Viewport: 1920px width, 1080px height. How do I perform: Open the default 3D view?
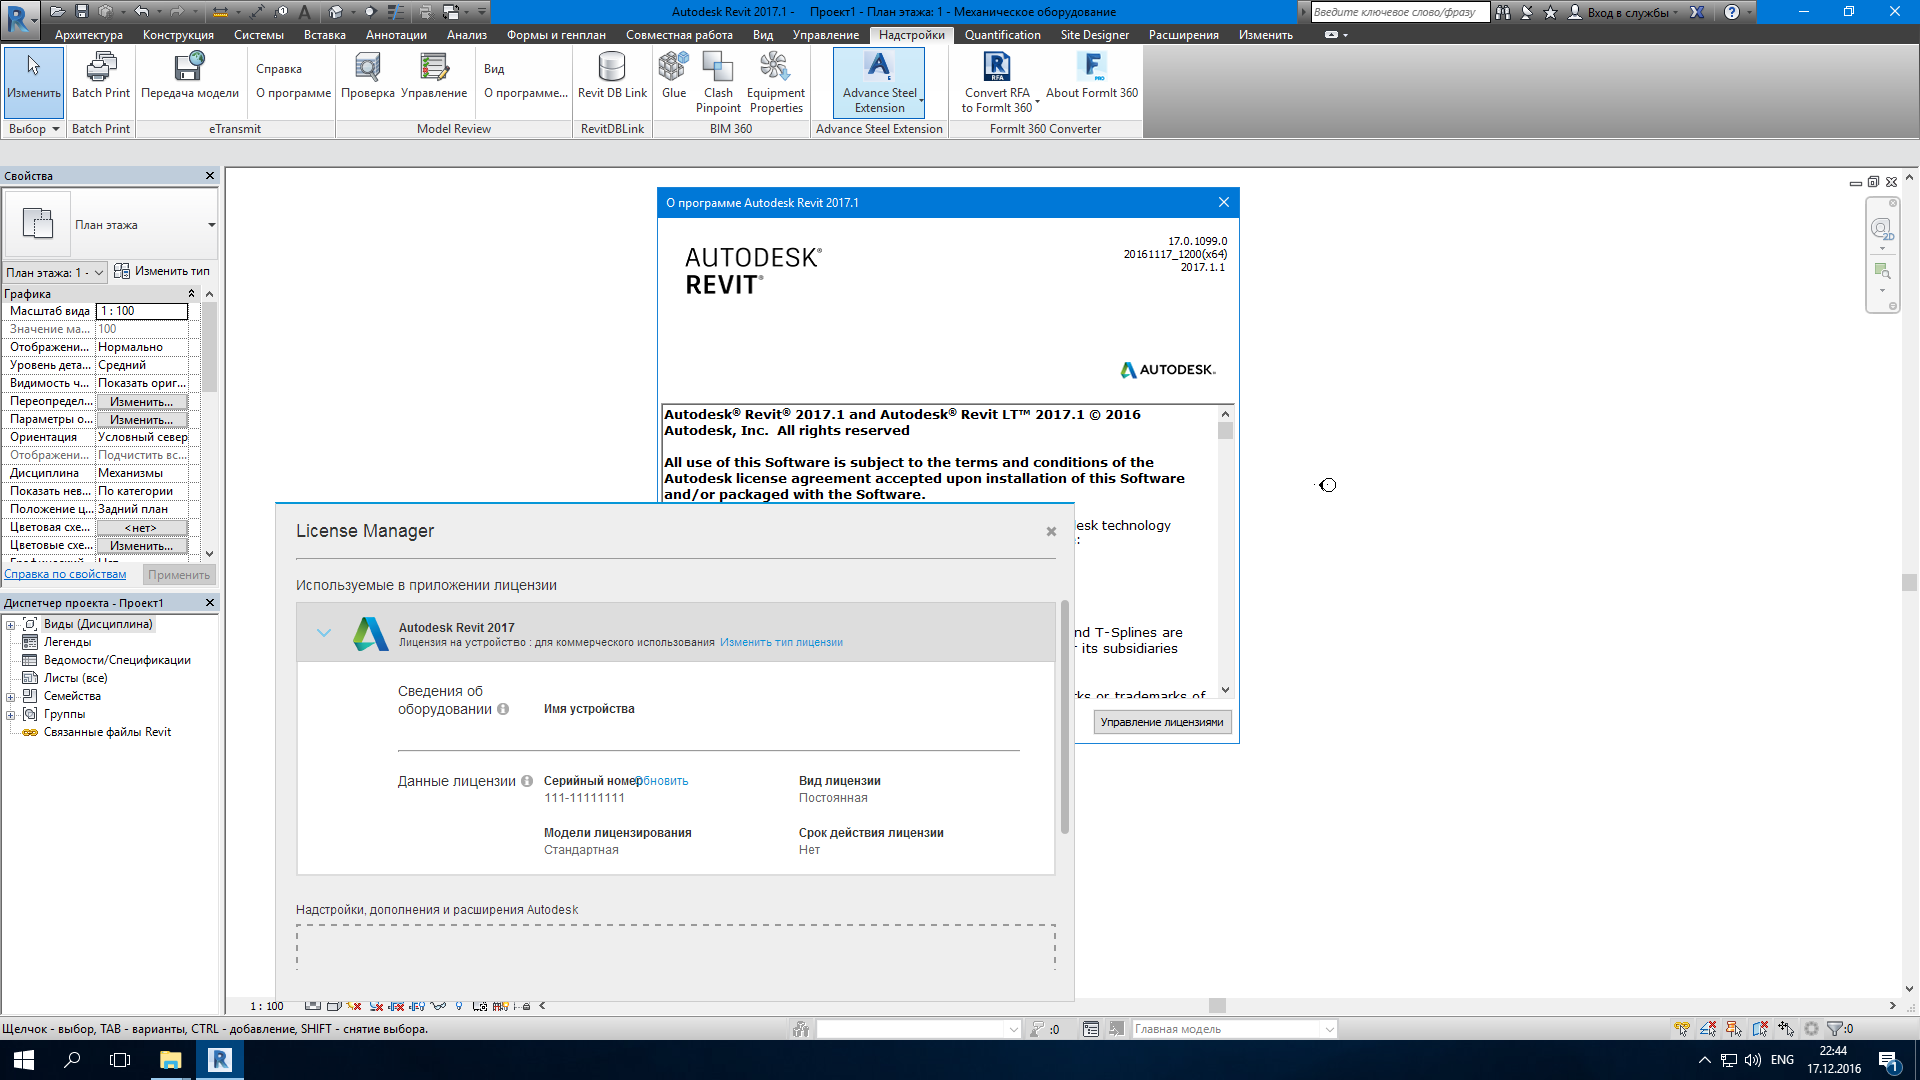(335, 12)
